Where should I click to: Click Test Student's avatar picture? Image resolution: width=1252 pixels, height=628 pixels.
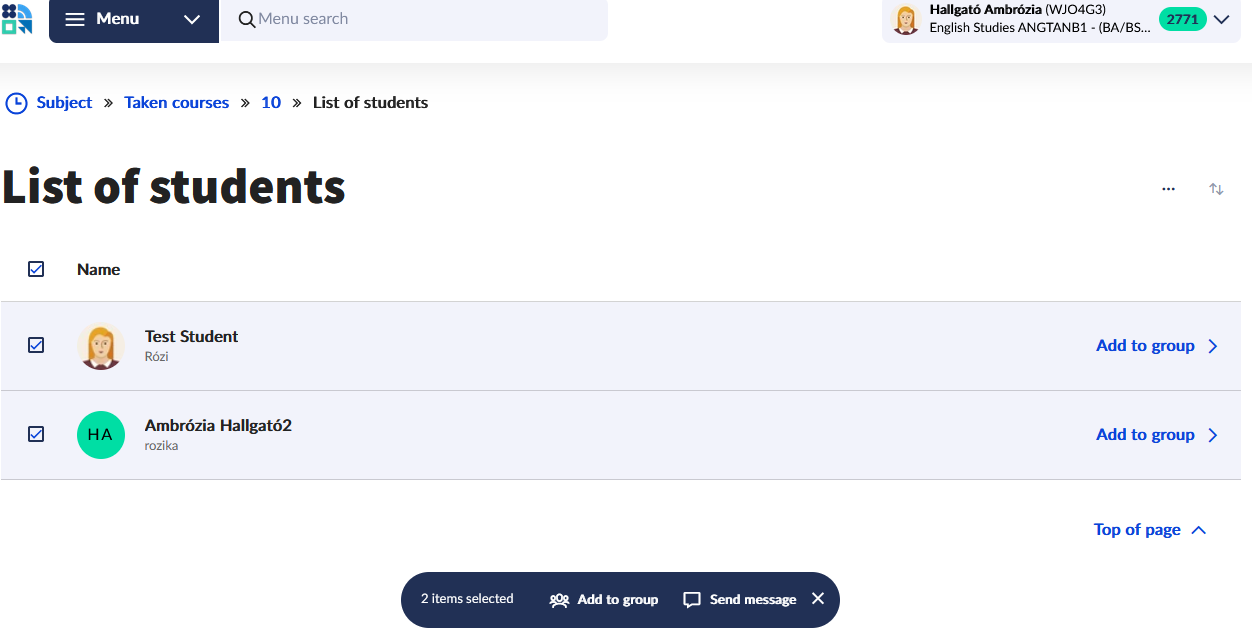pos(100,346)
